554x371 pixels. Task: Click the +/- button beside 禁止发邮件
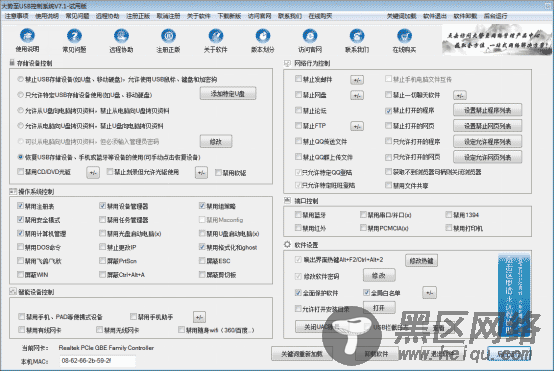point(357,80)
